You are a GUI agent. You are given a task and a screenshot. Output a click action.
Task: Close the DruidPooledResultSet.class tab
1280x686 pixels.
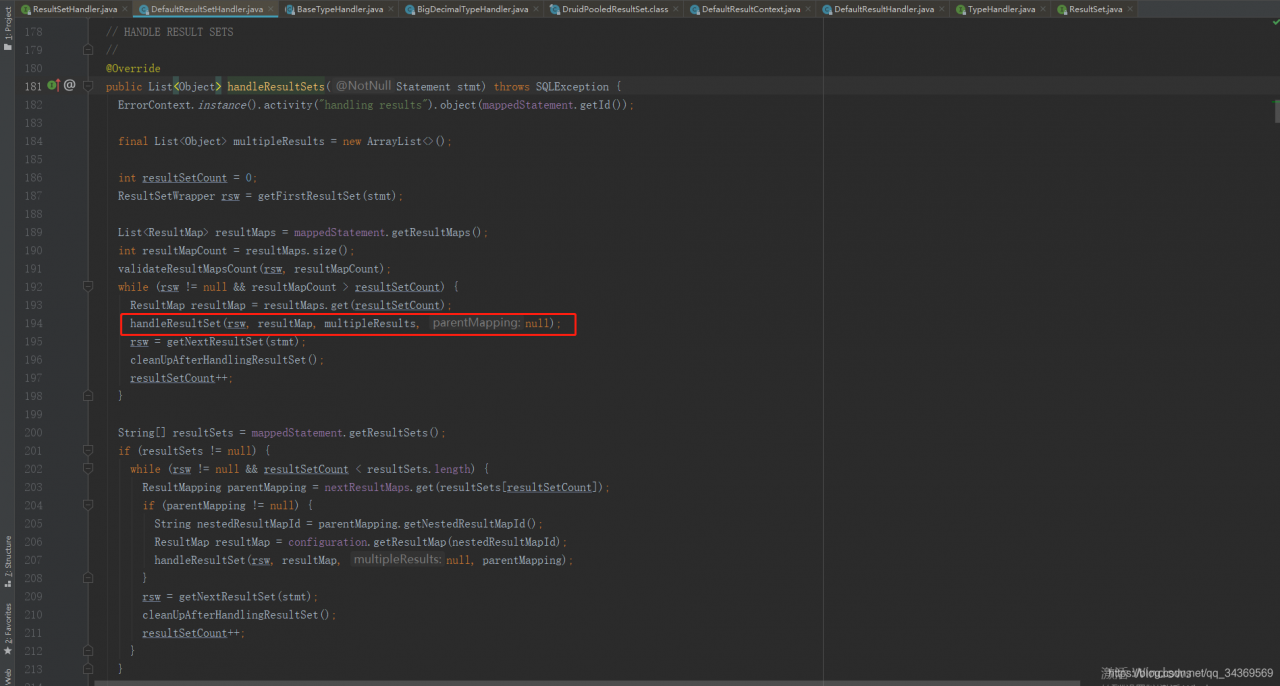[x=677, y=9]
